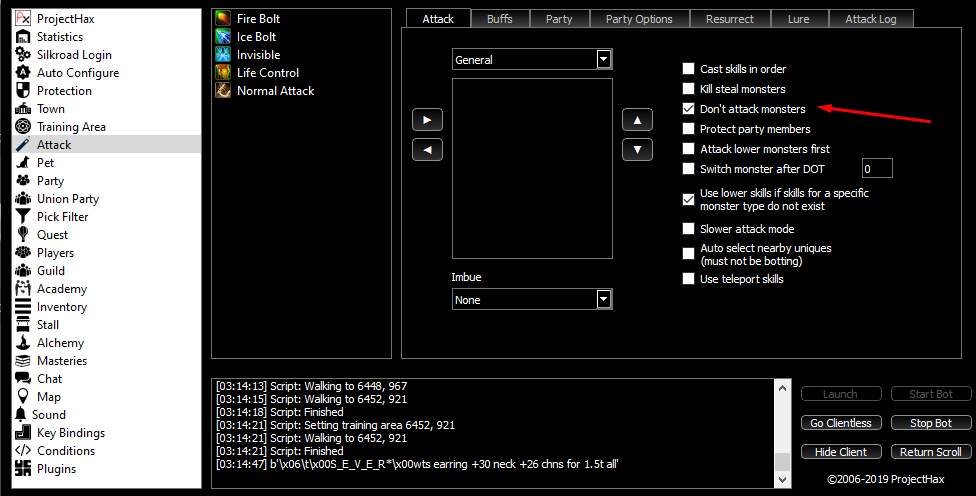Screen dimensions: 976x496
Task: Select the Ice Bolt skill icon
Action: 222,37
